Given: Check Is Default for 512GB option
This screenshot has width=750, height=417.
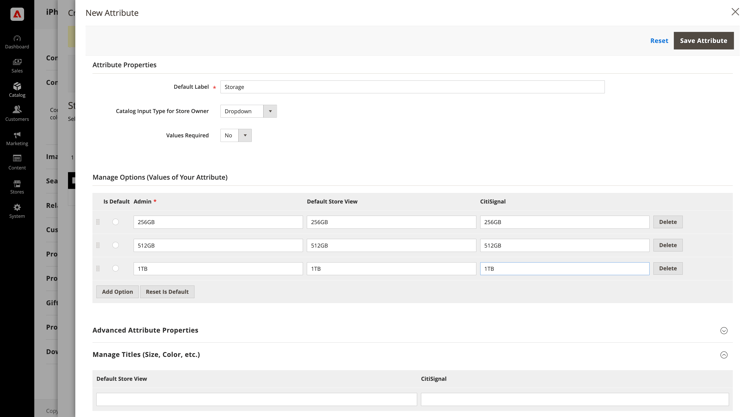Looking at the screenshot, I should pos(115,245).
